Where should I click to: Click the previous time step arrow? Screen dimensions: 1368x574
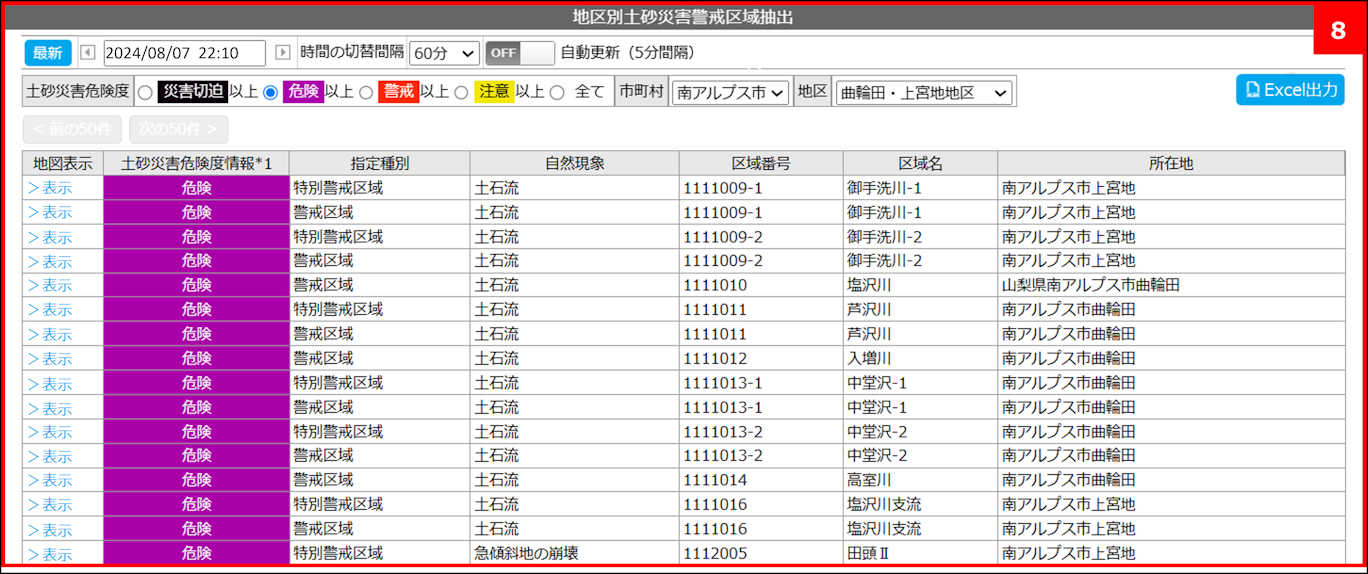pos(87,53)
